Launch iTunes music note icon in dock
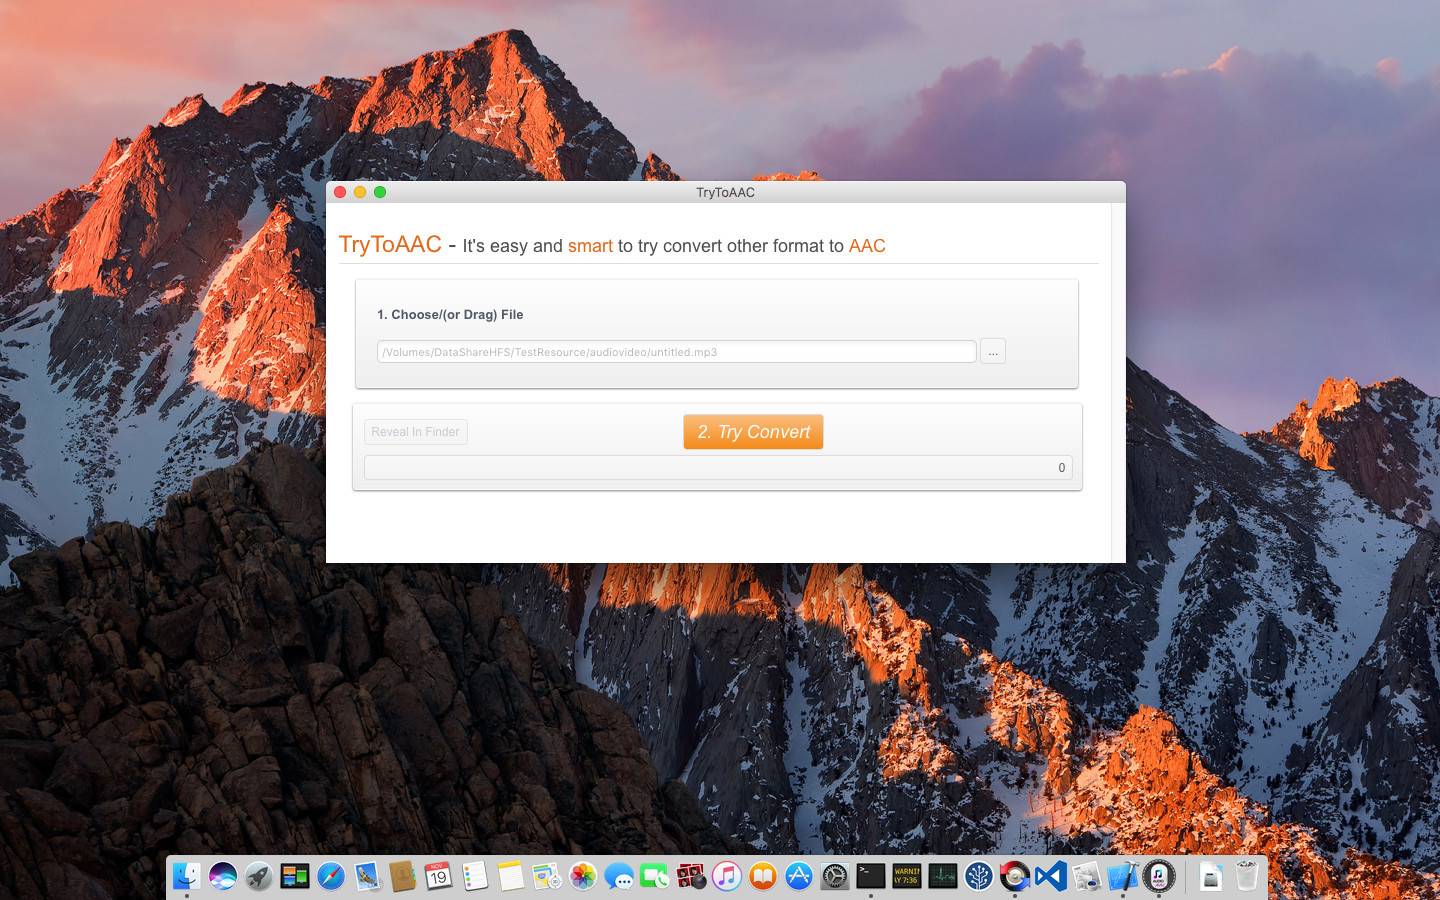The image size is (1440, 900). click(726, 877)
